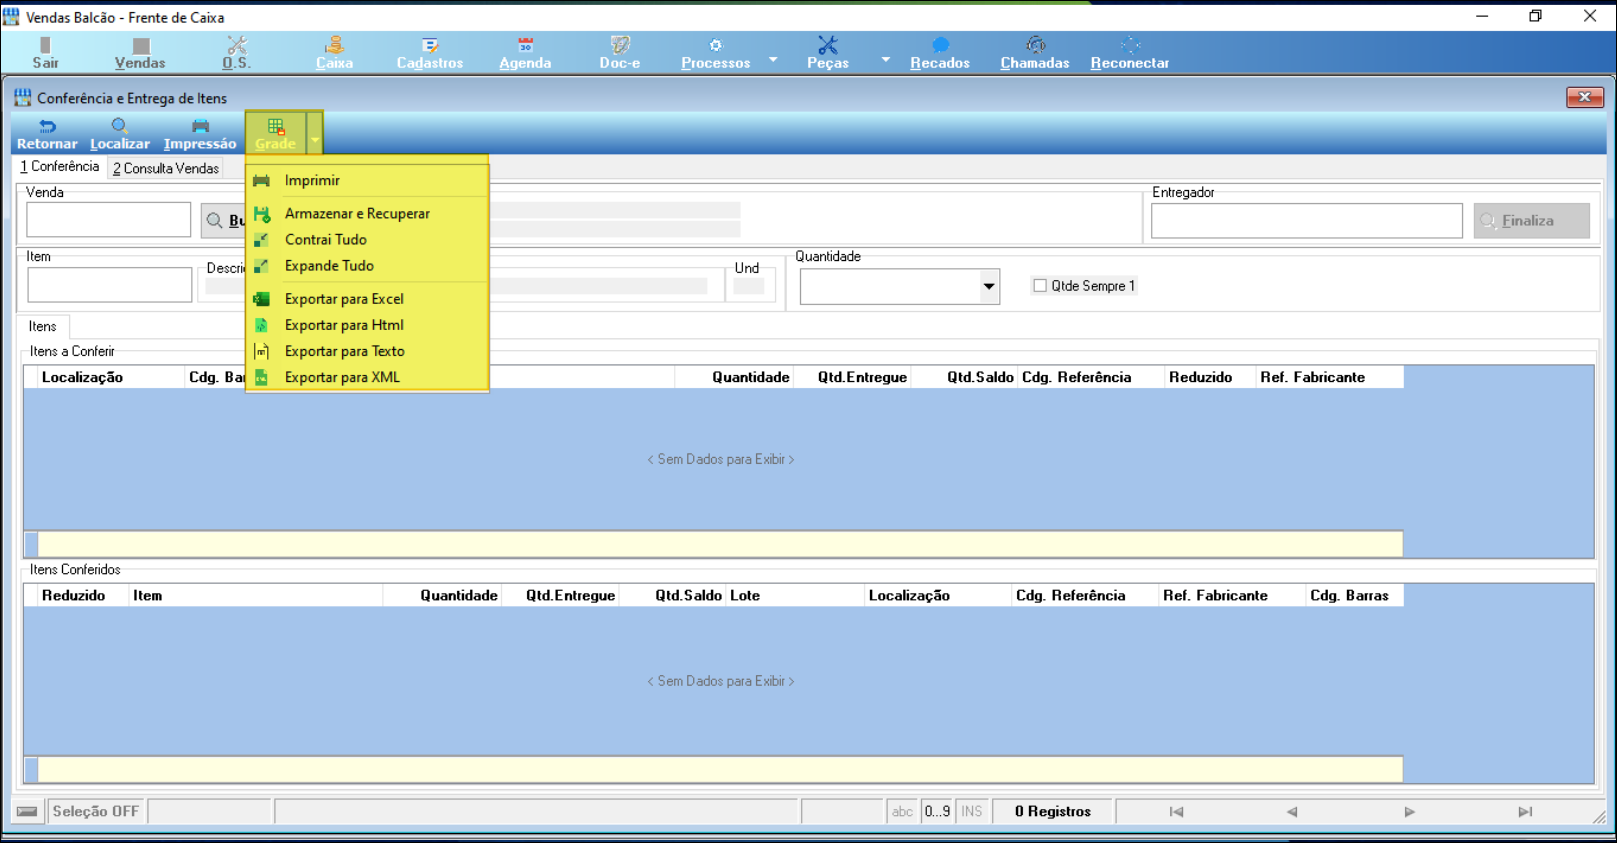Viewport: 1617px width, 843px height.
Task: Open the Chamadas calls icon
Action: 1035,45
